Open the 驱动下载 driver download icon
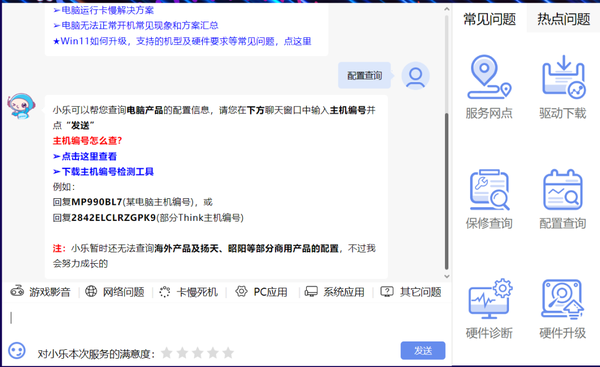Viewport: 600px width, 367px height. (563, 77)
